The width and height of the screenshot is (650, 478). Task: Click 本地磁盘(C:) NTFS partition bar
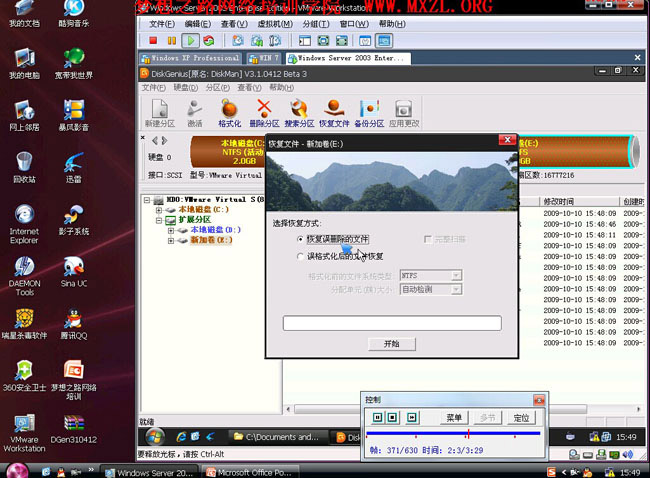228,152
